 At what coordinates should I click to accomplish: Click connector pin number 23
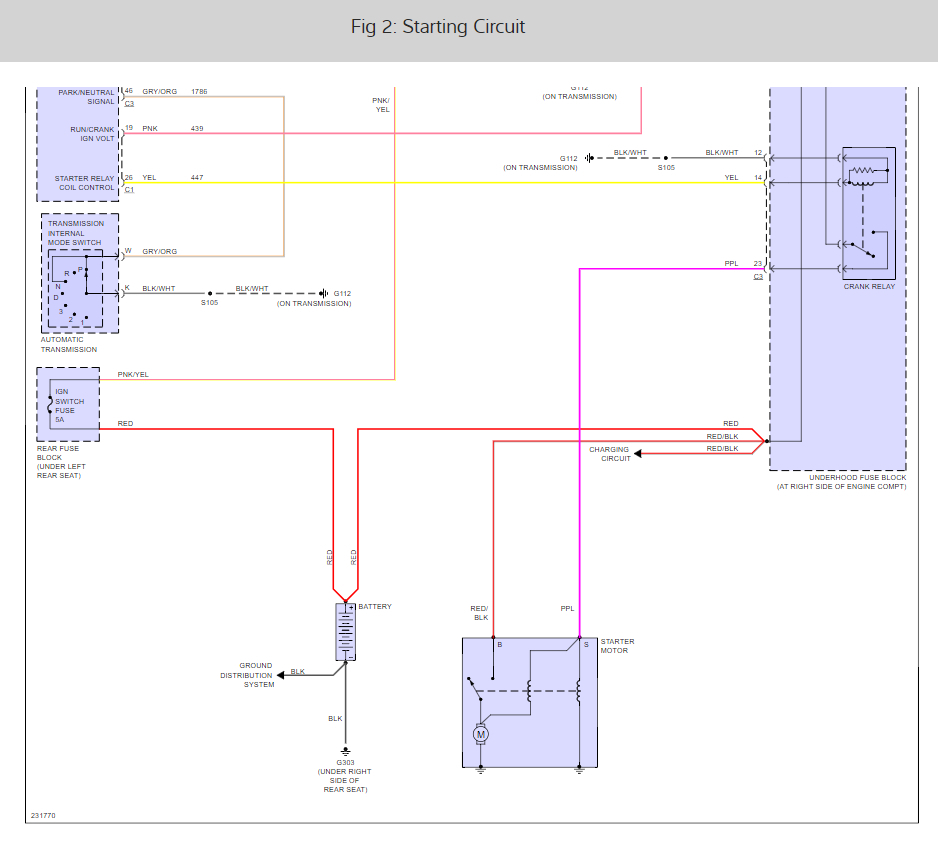point(758,263)
